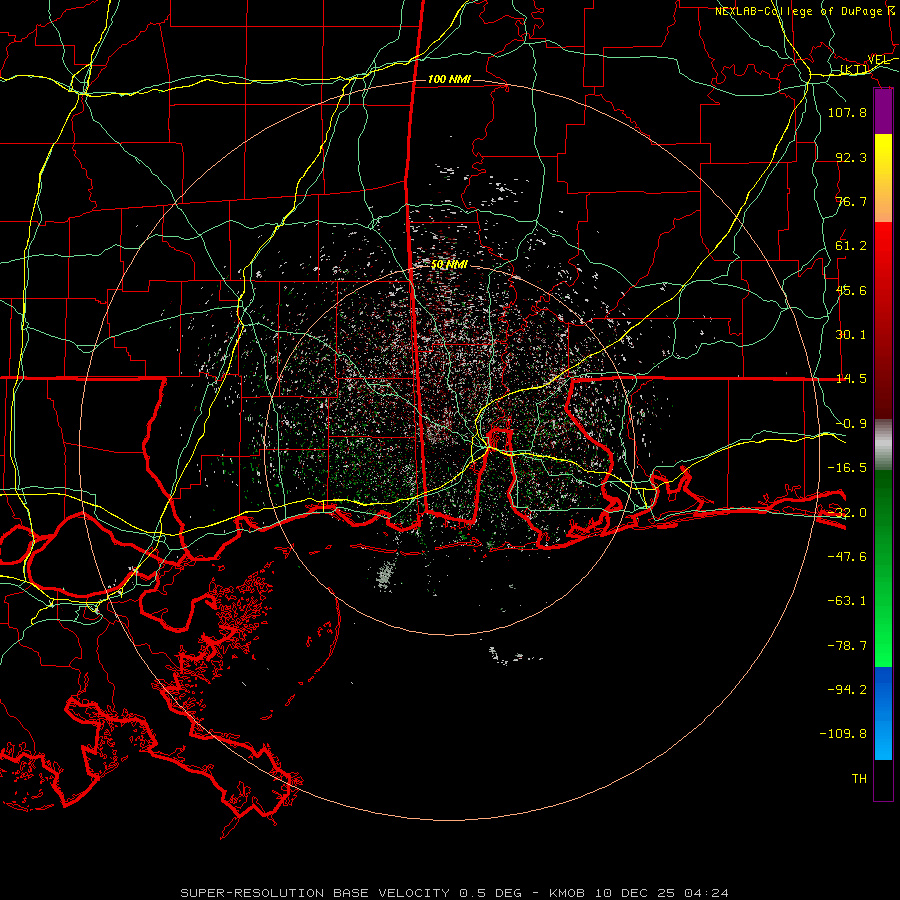Click the 100 NMI range ring label

[x=449, y=79]
